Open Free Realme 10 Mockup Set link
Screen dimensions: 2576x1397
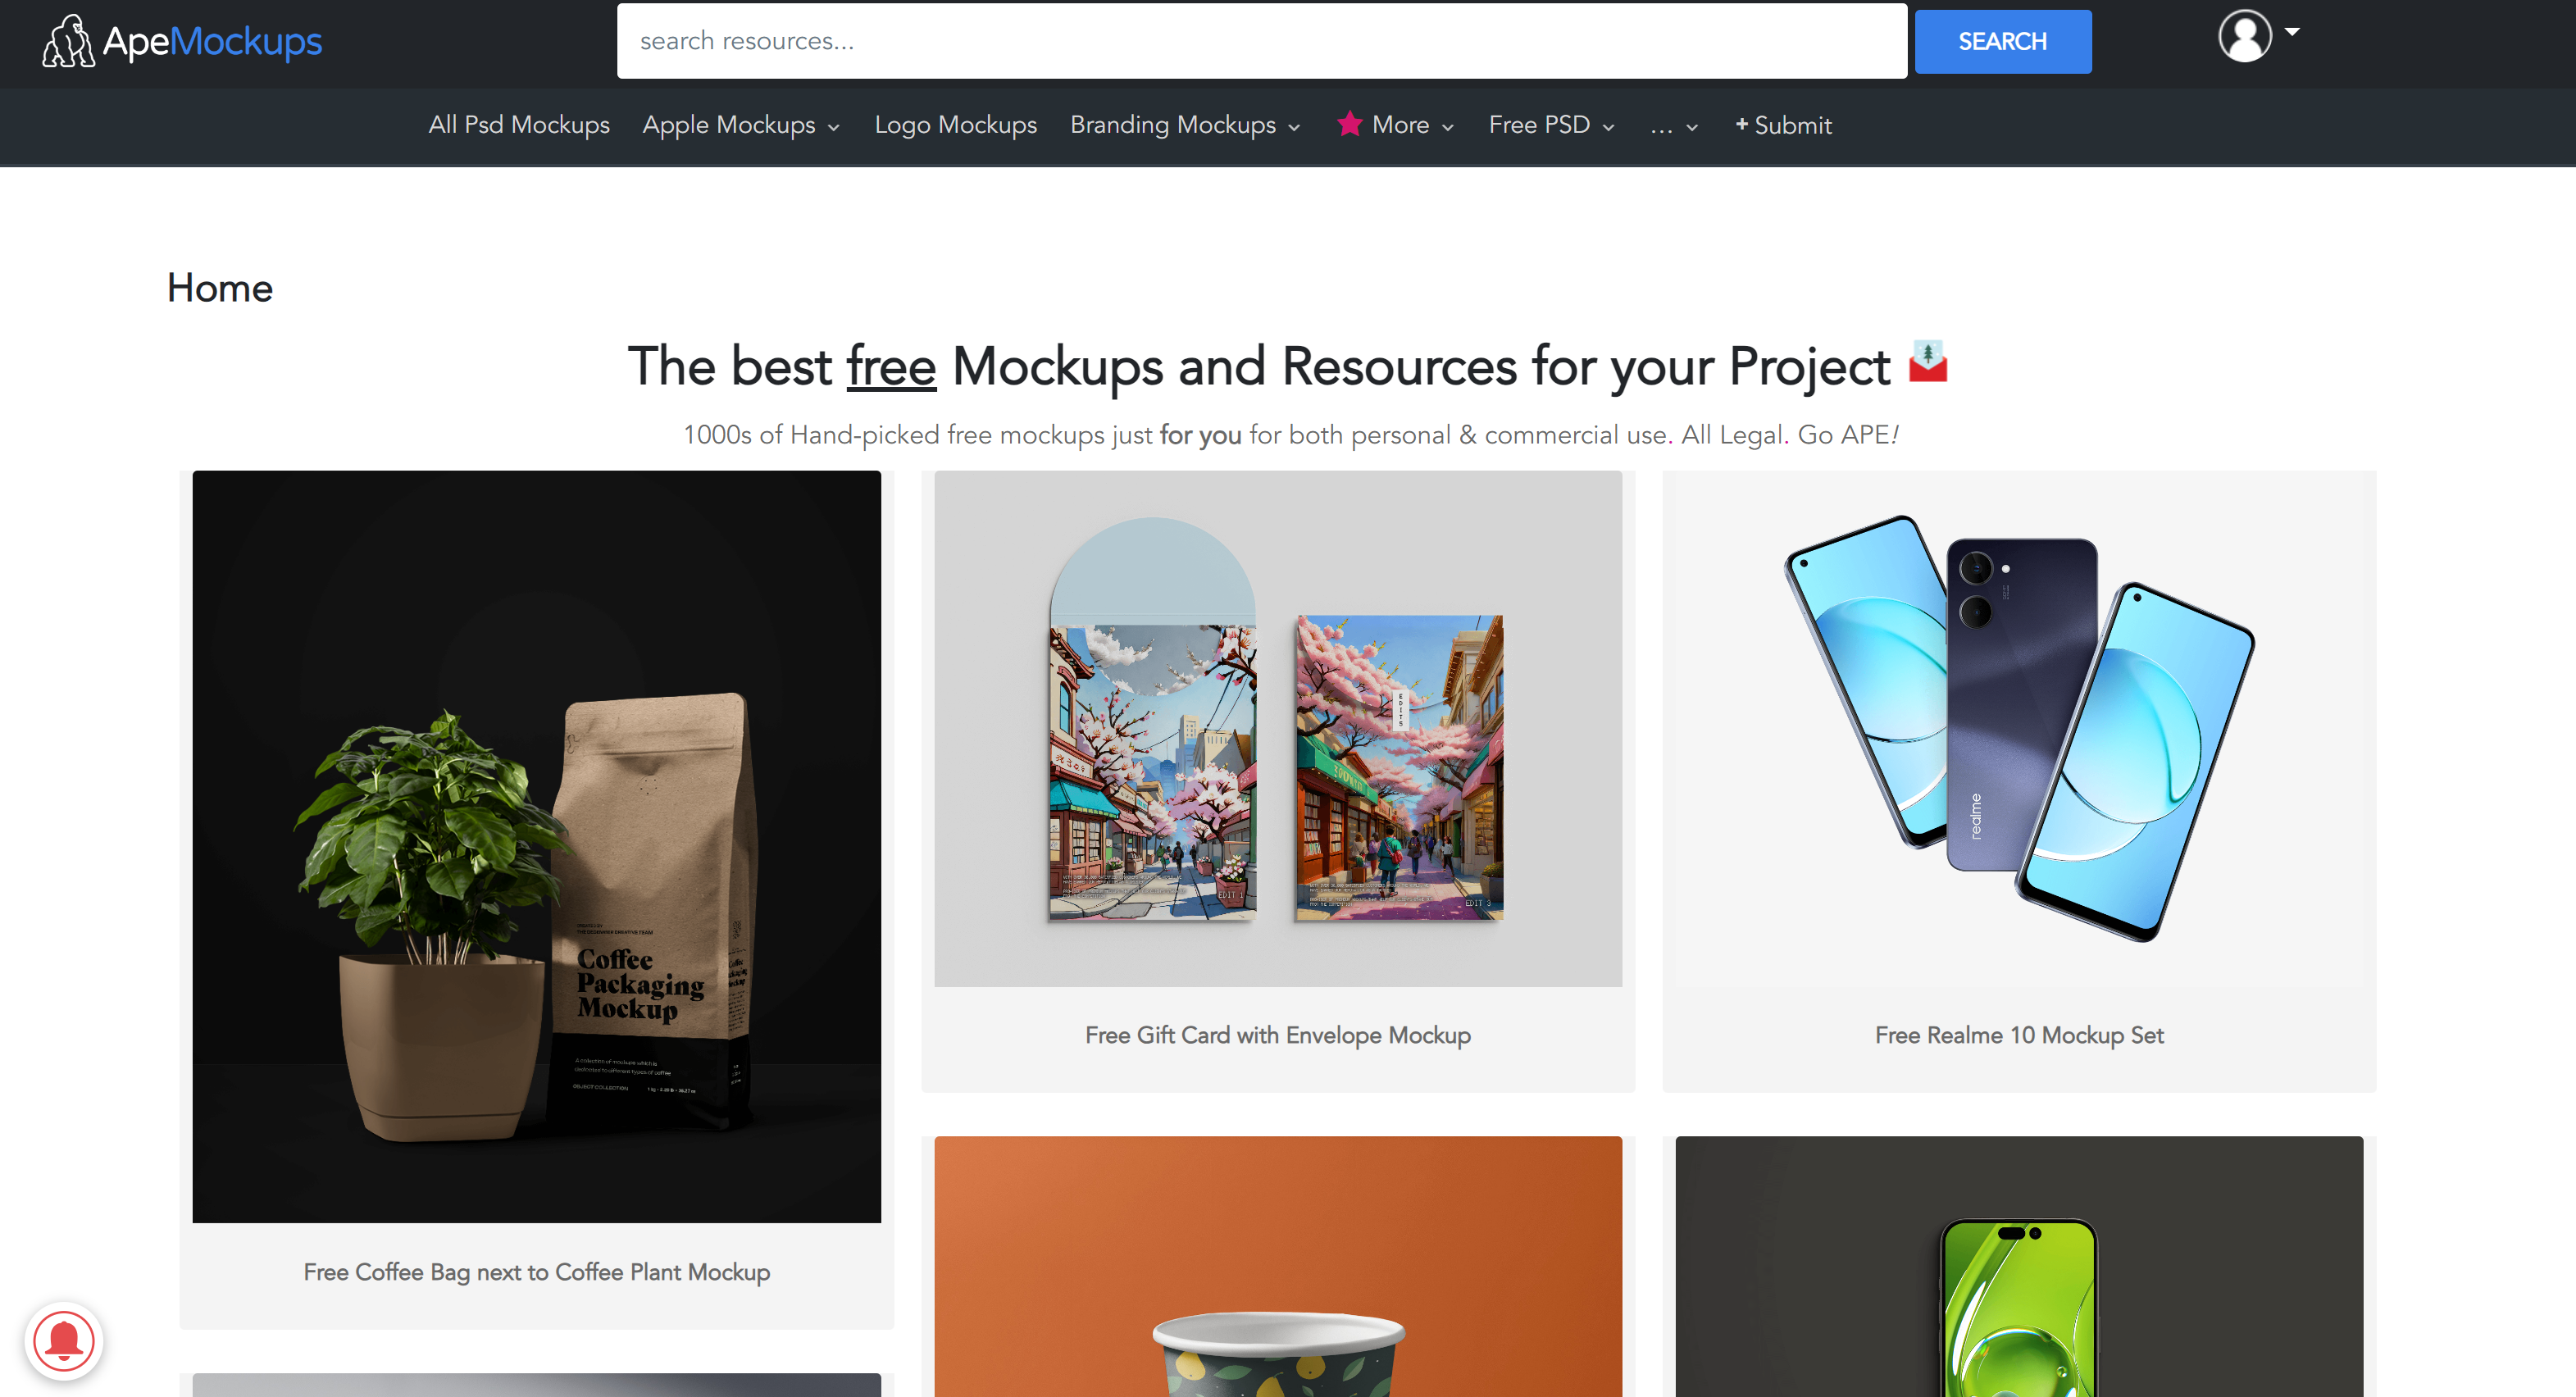click(2018, 1035)
